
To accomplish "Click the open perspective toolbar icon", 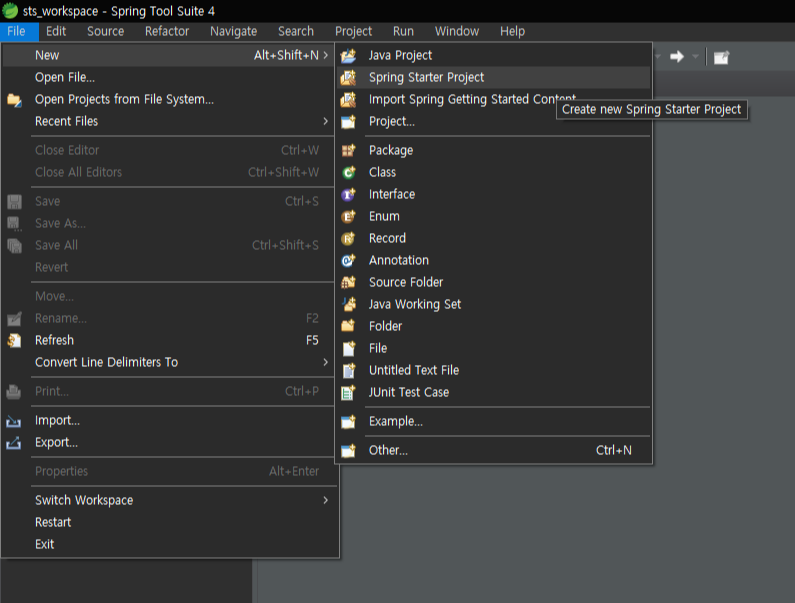I will 721,57.
